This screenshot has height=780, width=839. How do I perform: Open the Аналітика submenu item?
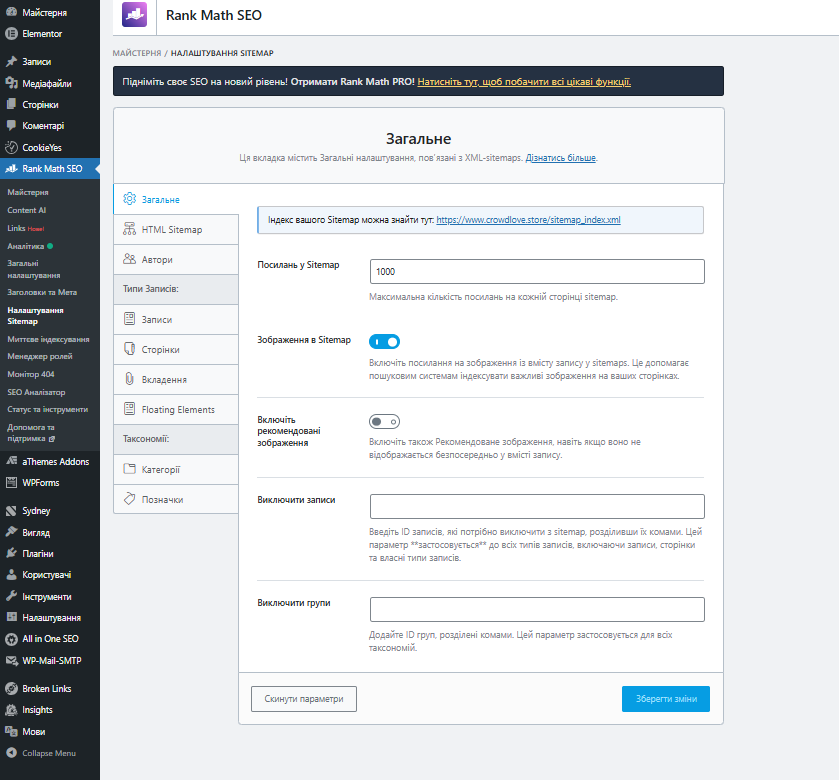click(x=26, y=246)
